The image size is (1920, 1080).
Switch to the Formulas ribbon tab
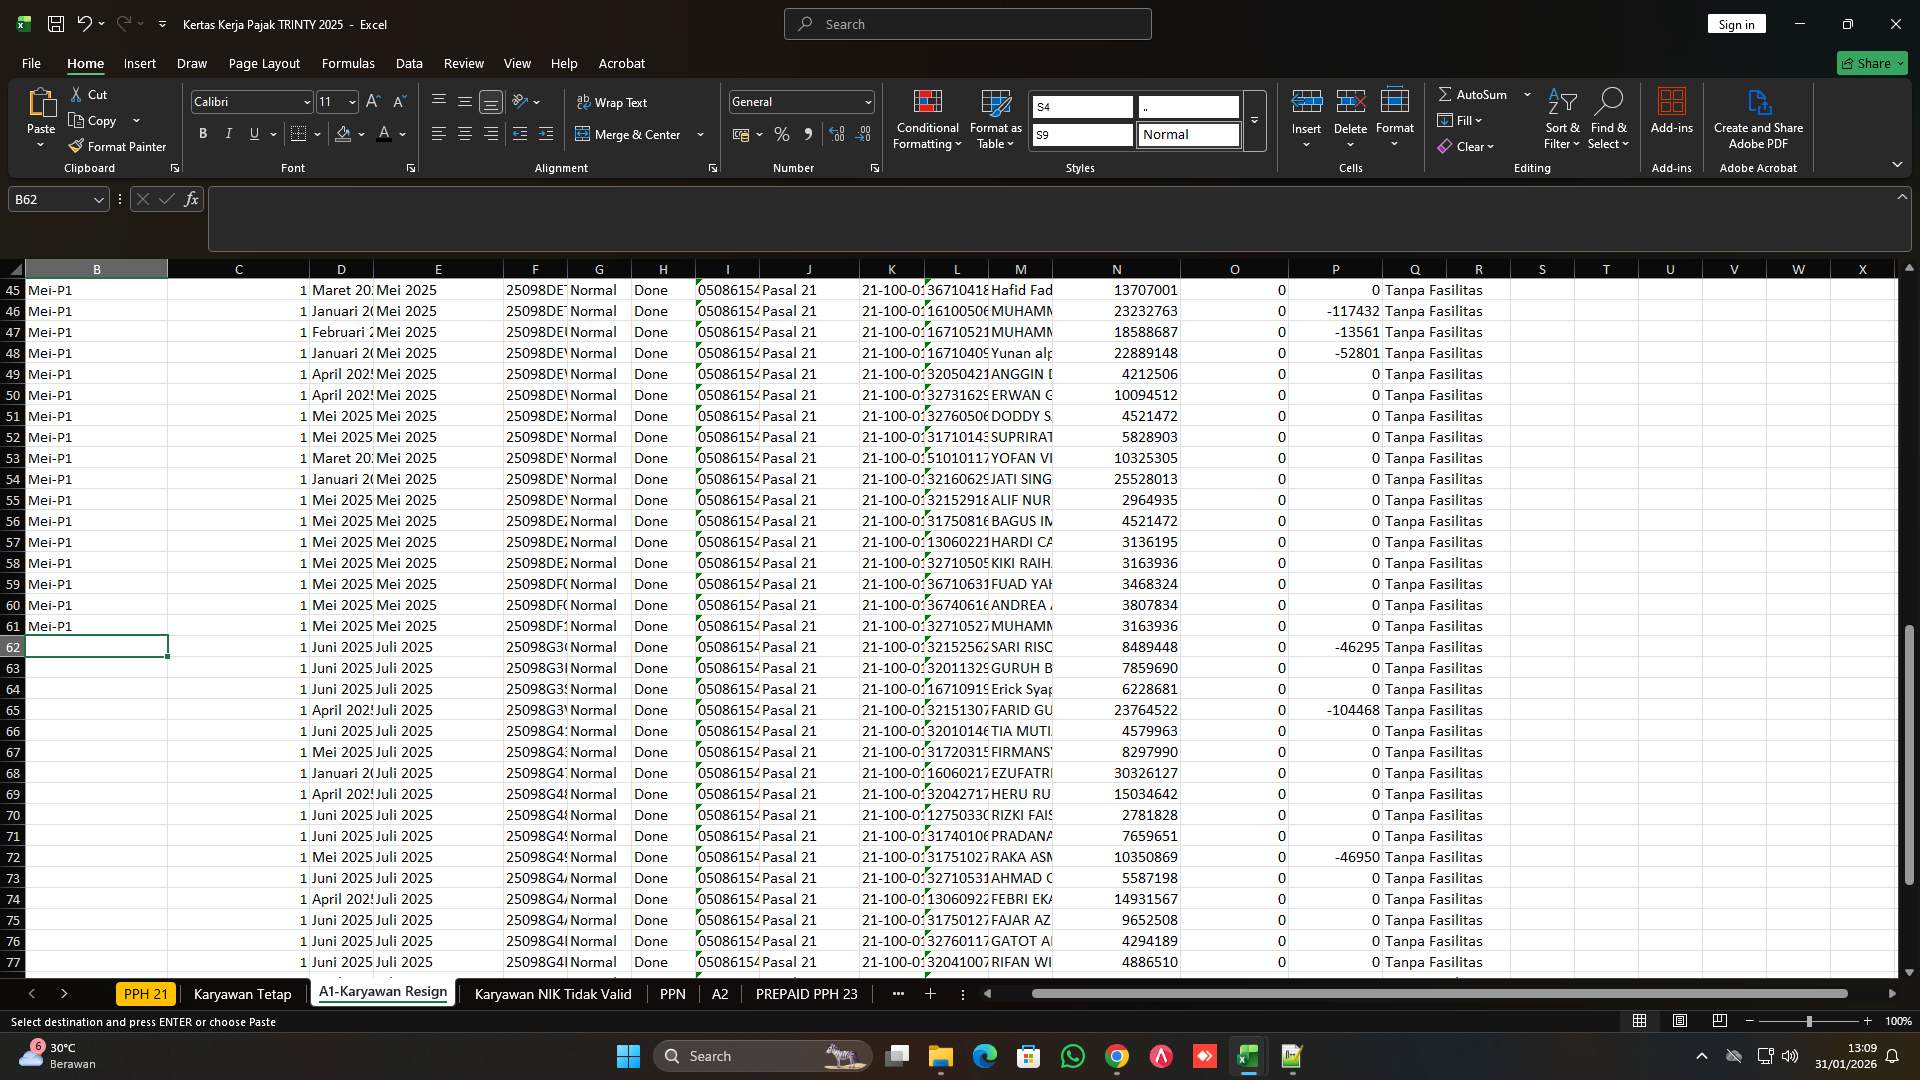coord(348,63)
